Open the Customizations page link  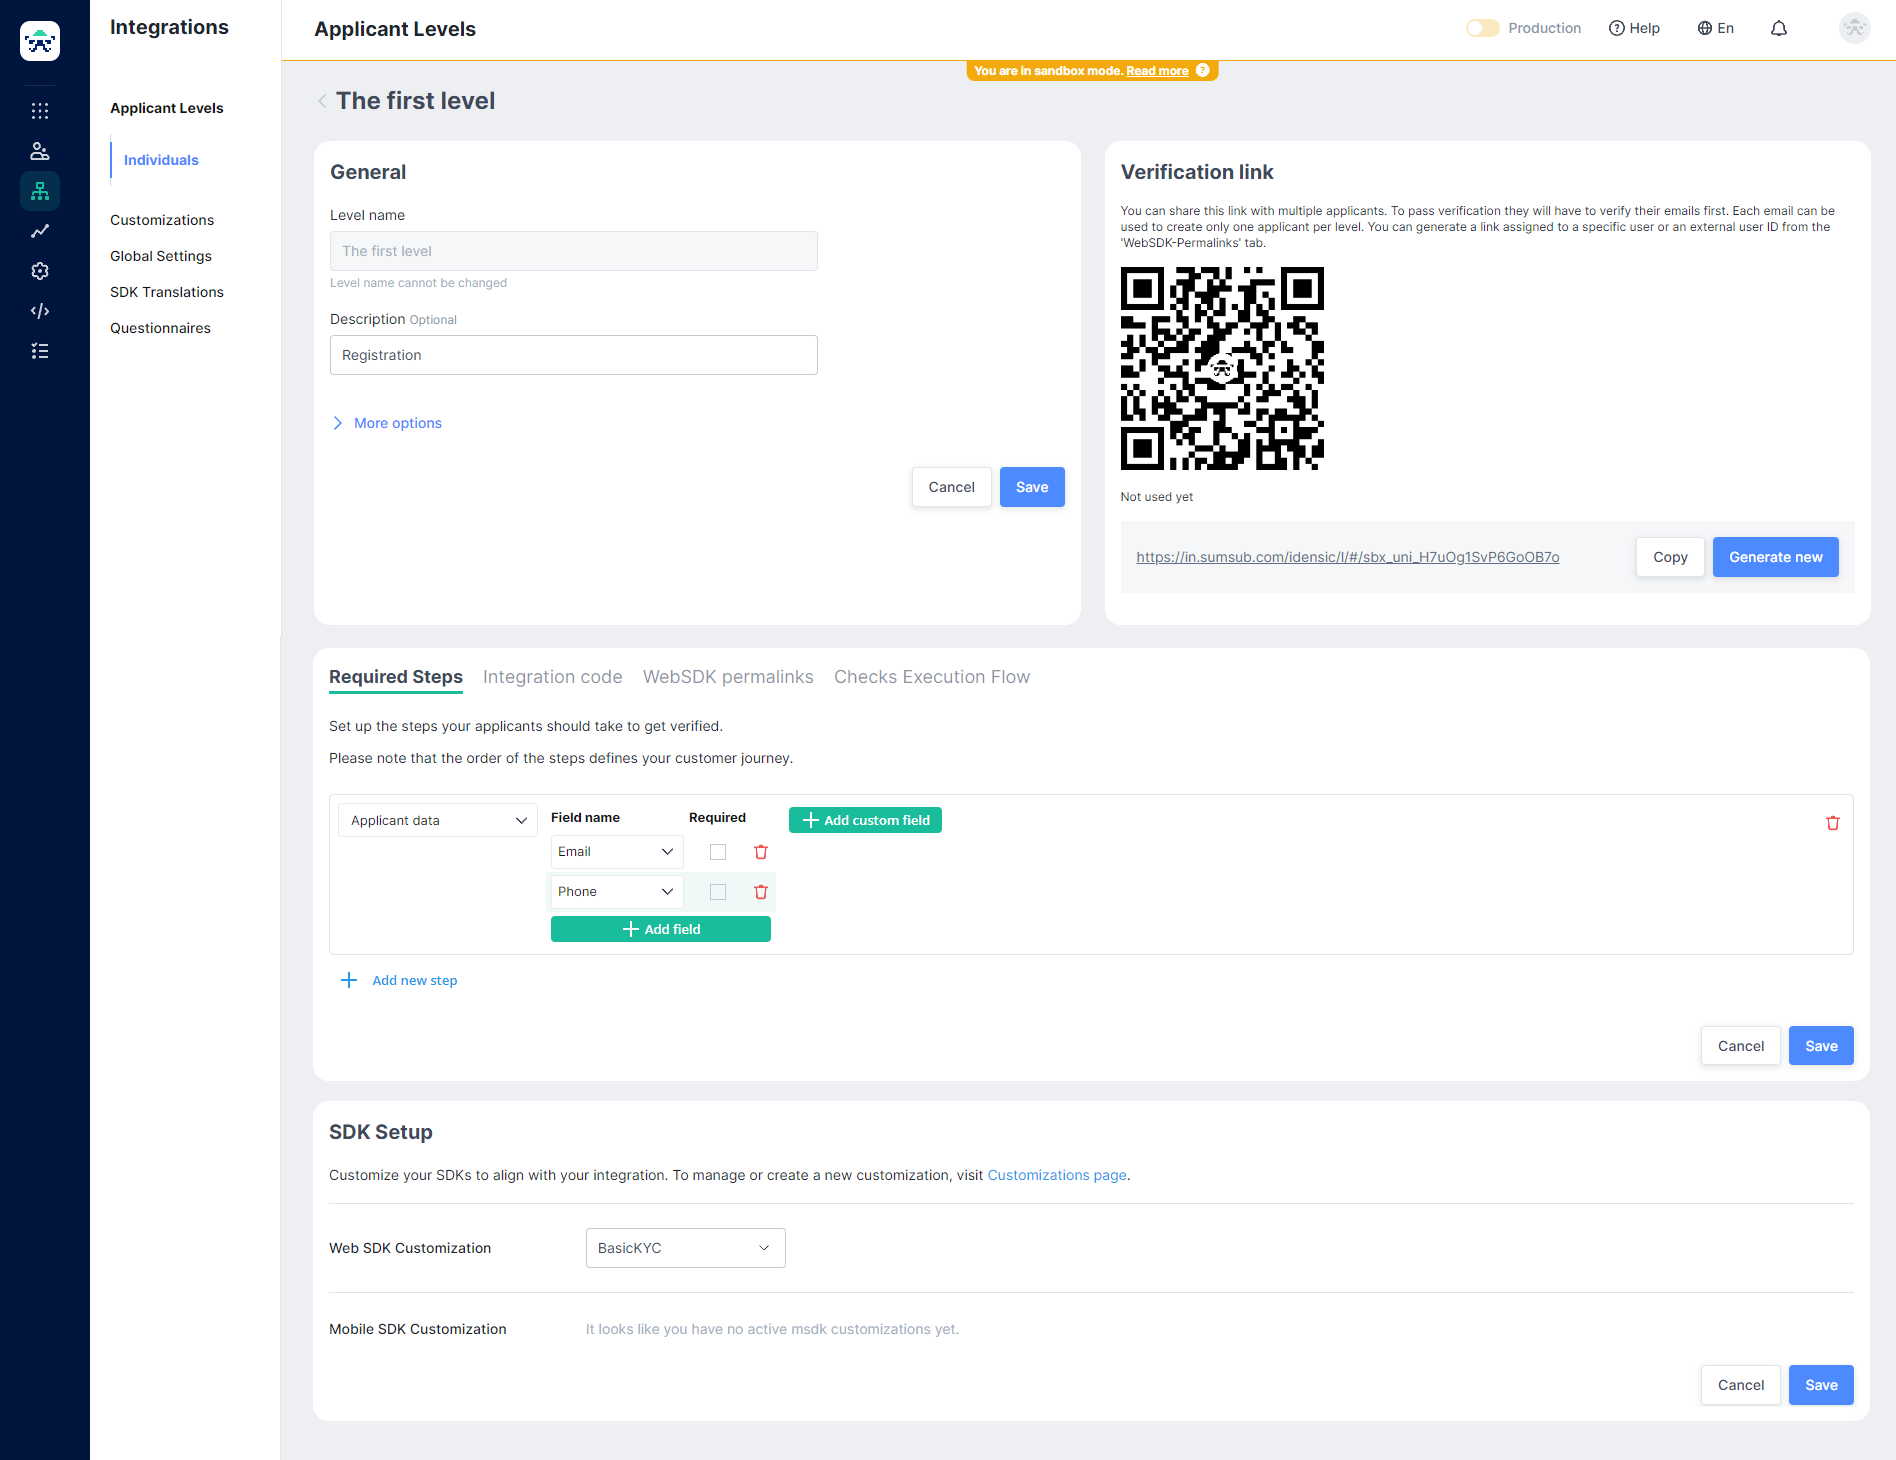coord(1056,1175)
